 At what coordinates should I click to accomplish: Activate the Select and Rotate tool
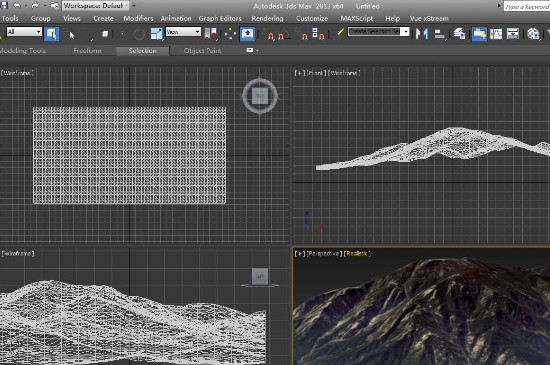pyautogui.click(x=139, y=34)
